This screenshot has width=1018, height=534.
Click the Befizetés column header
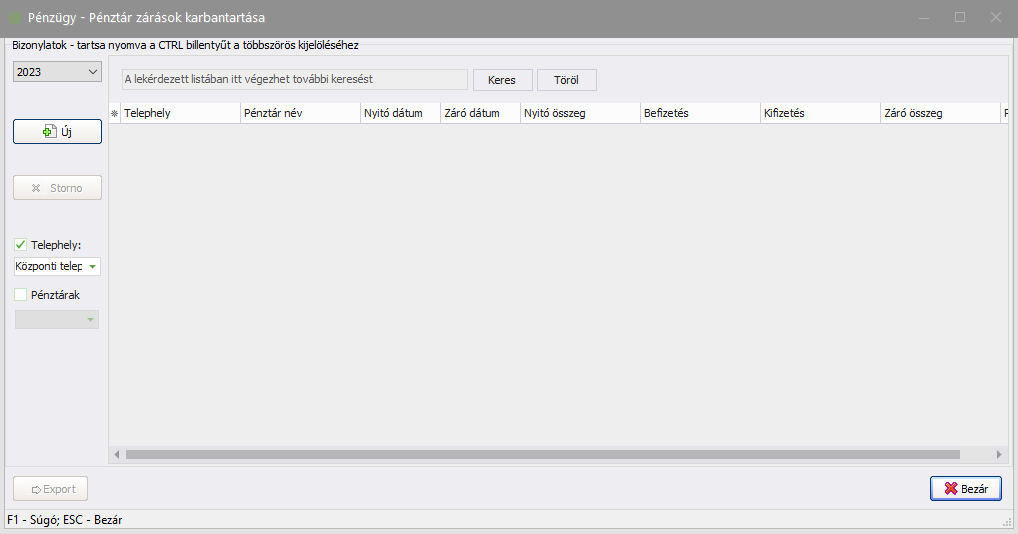click(699, 114)
